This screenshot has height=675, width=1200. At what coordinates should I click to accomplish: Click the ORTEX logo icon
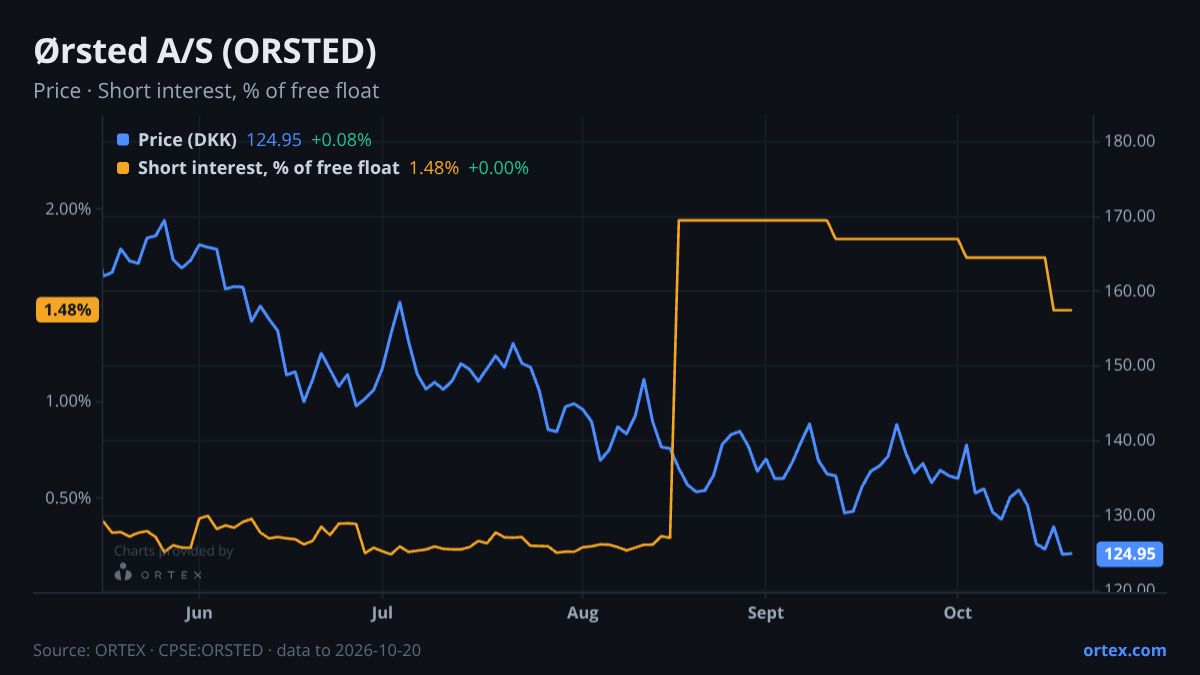[123, 573]
